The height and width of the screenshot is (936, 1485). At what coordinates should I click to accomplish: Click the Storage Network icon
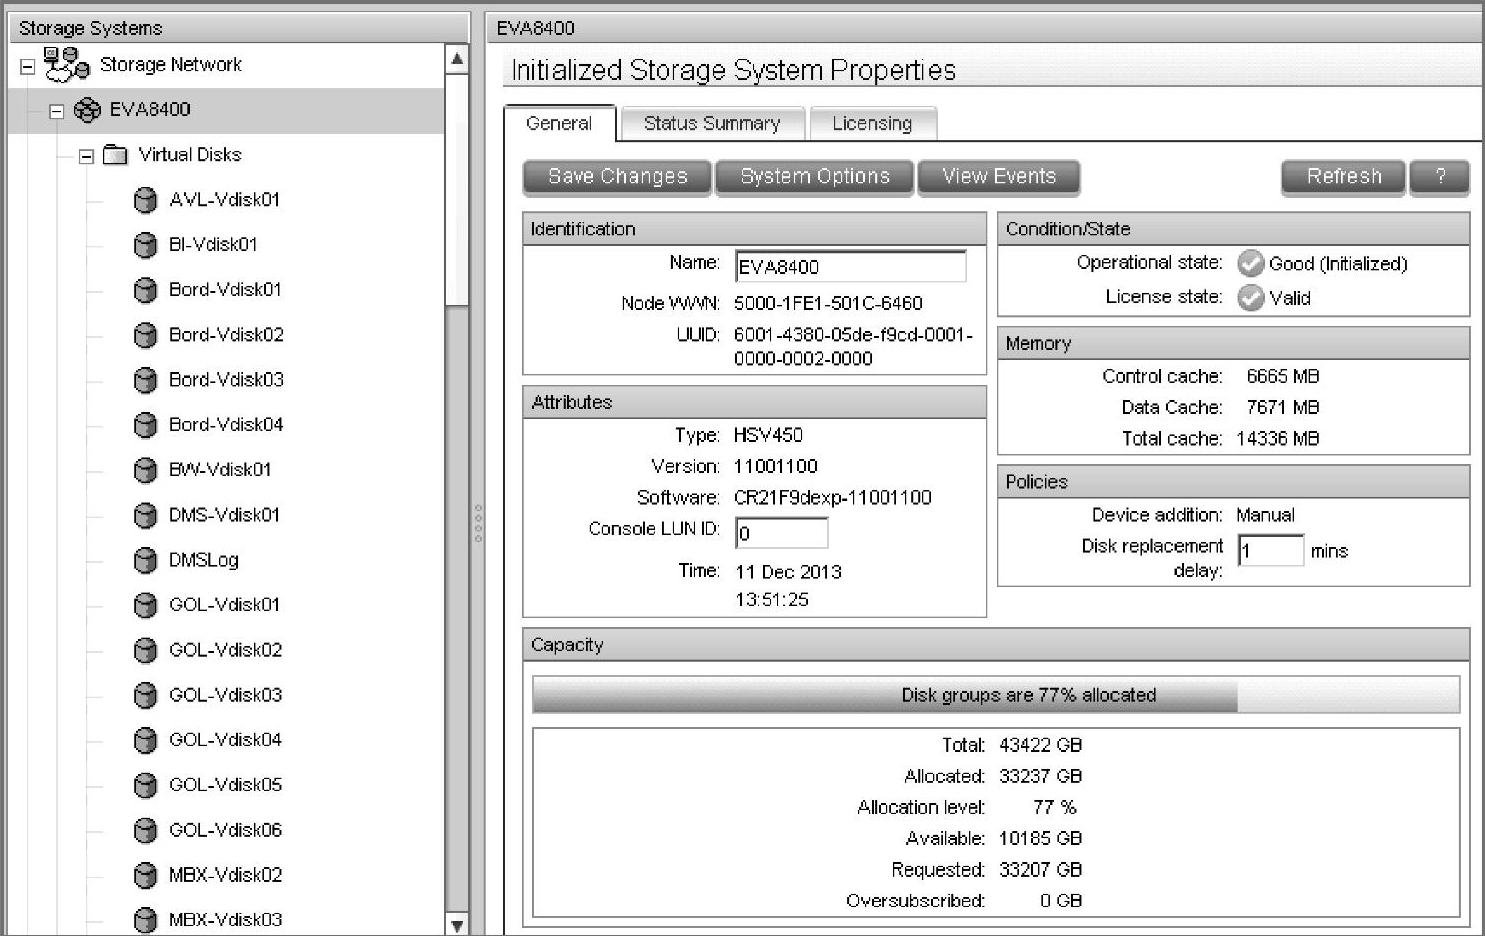(x=66, y=64)
